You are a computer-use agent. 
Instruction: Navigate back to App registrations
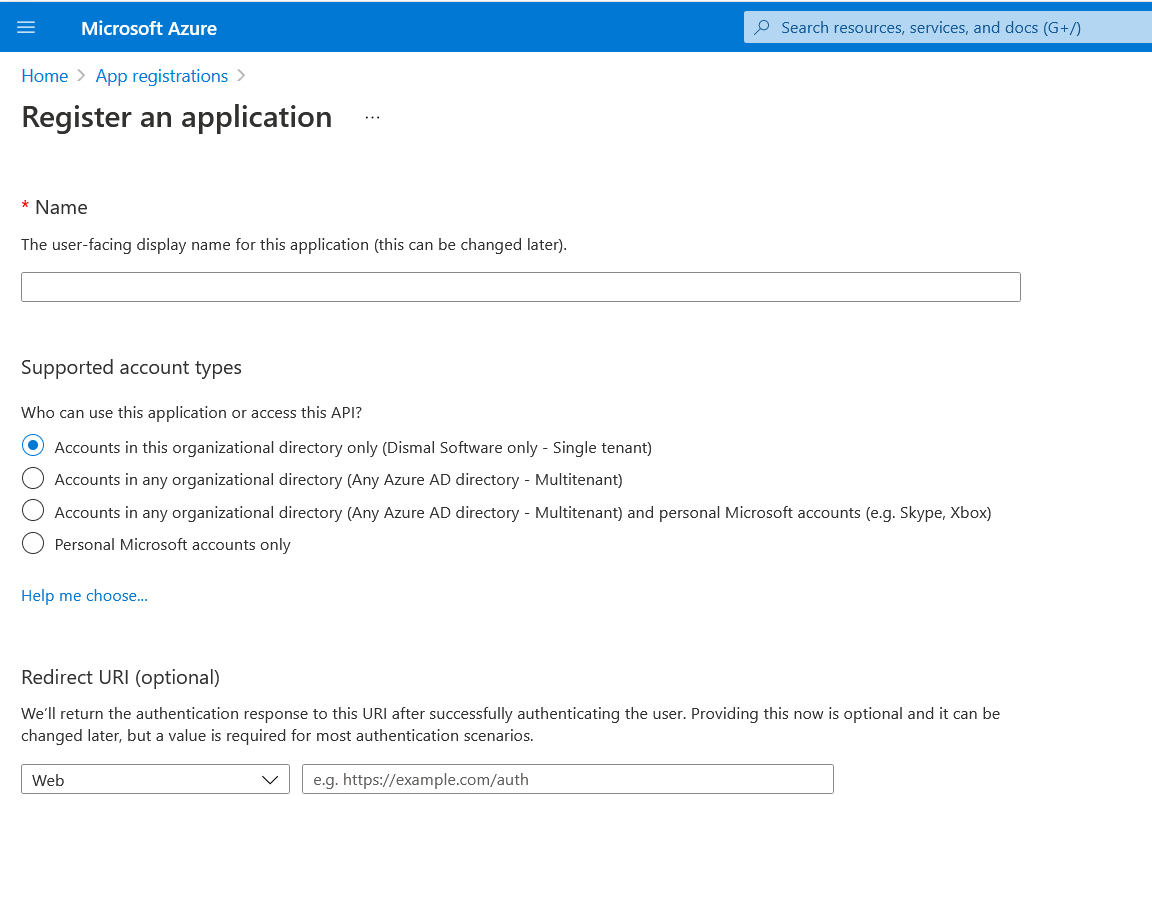[162, 76]
